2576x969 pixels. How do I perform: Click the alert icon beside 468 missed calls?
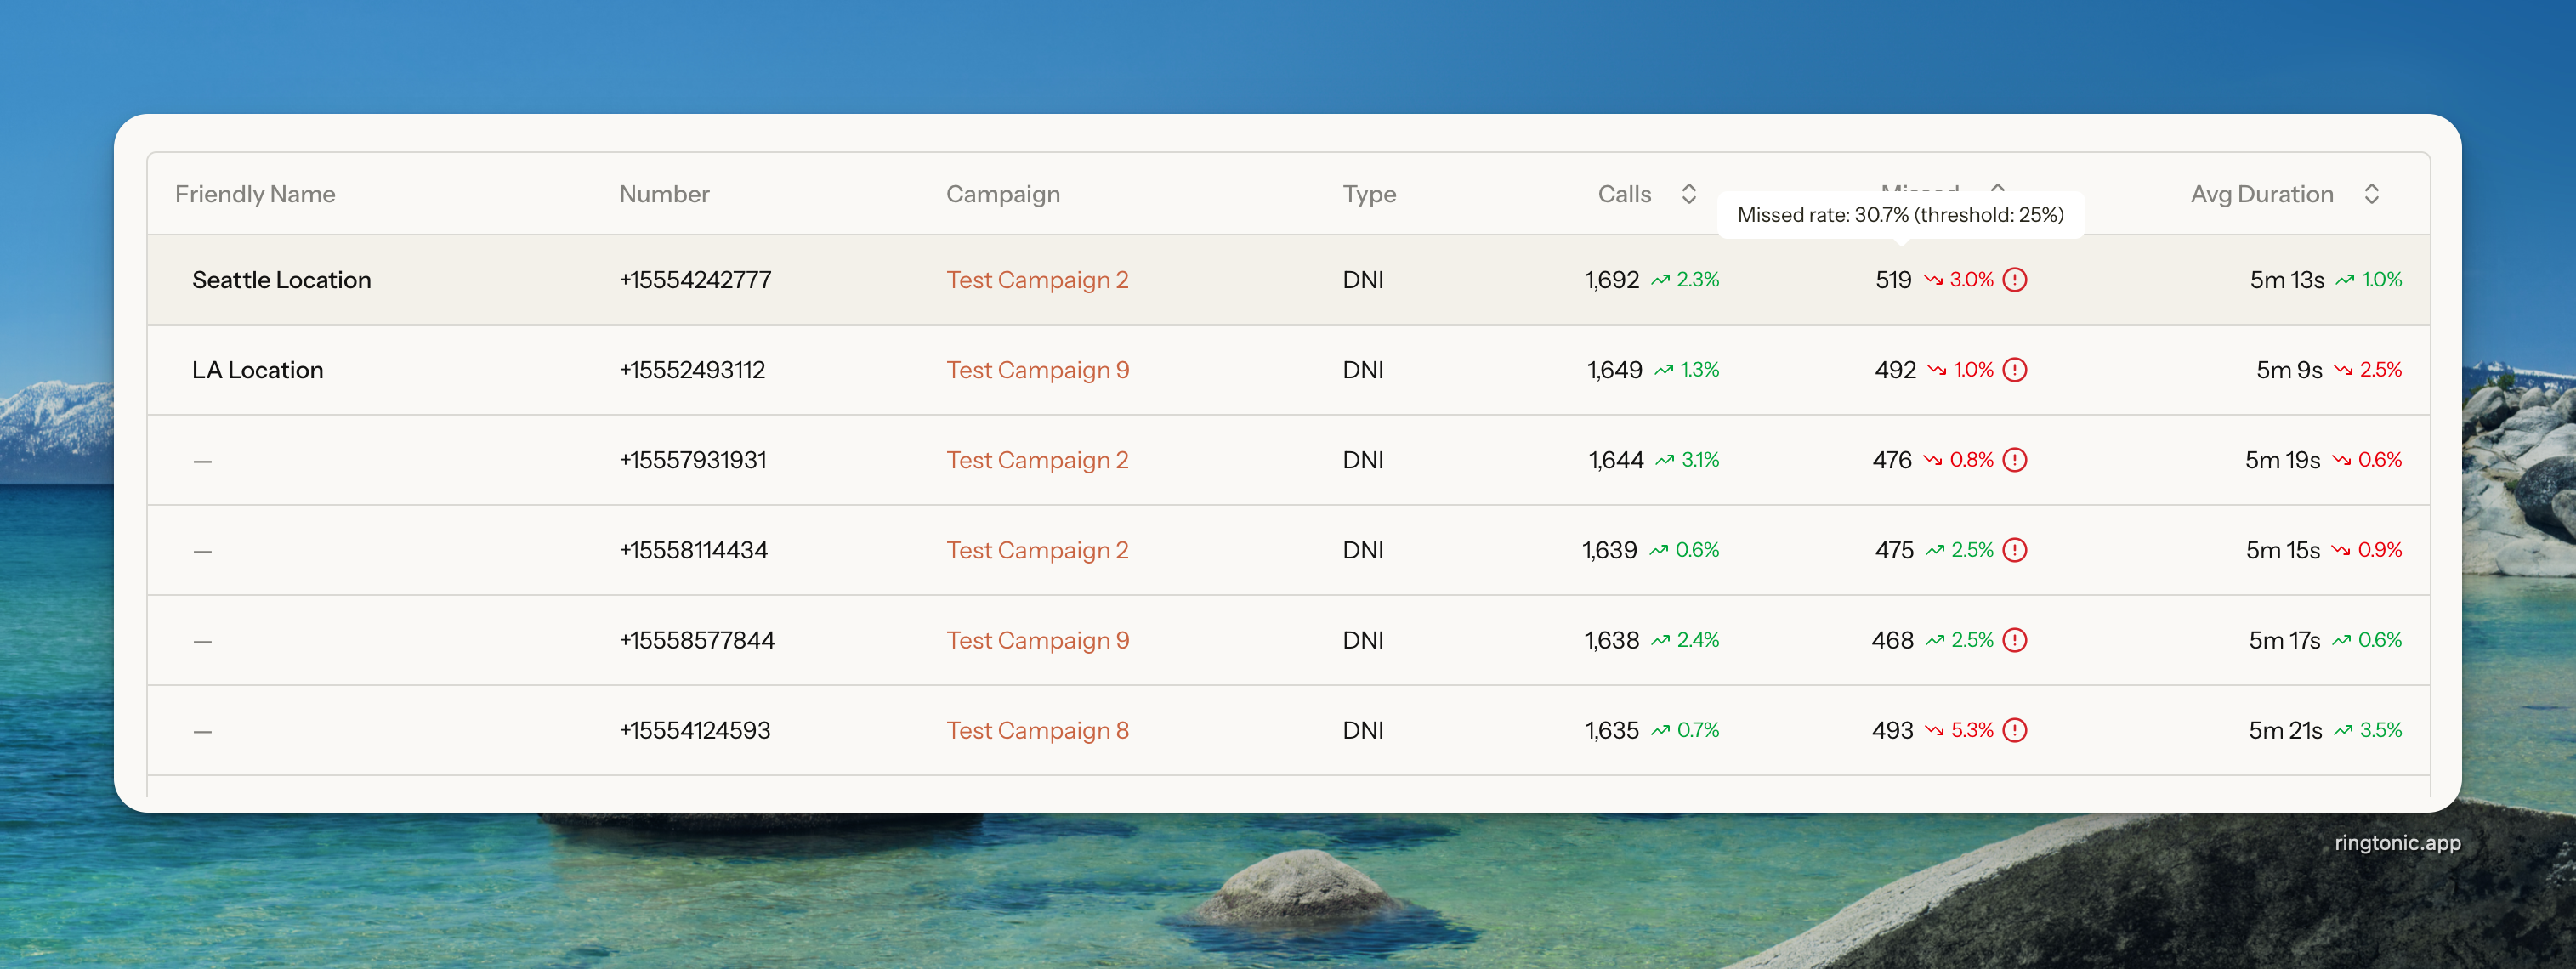click(x=2015, y=640)
